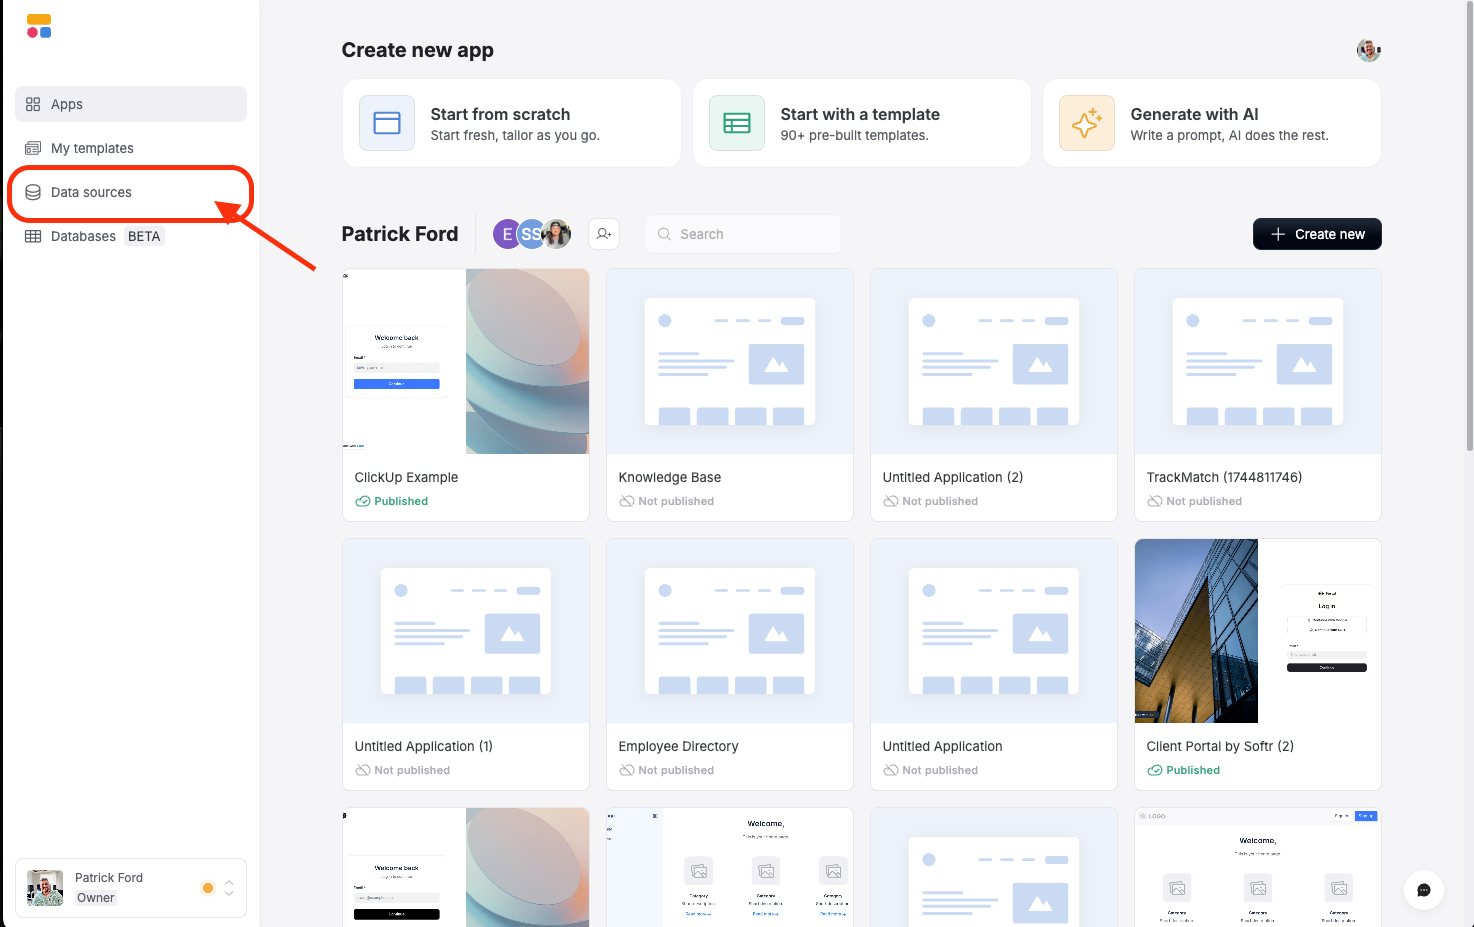
Task: Open Untitled Application (2) thumbnail
Action: click(x=994, y=361)
